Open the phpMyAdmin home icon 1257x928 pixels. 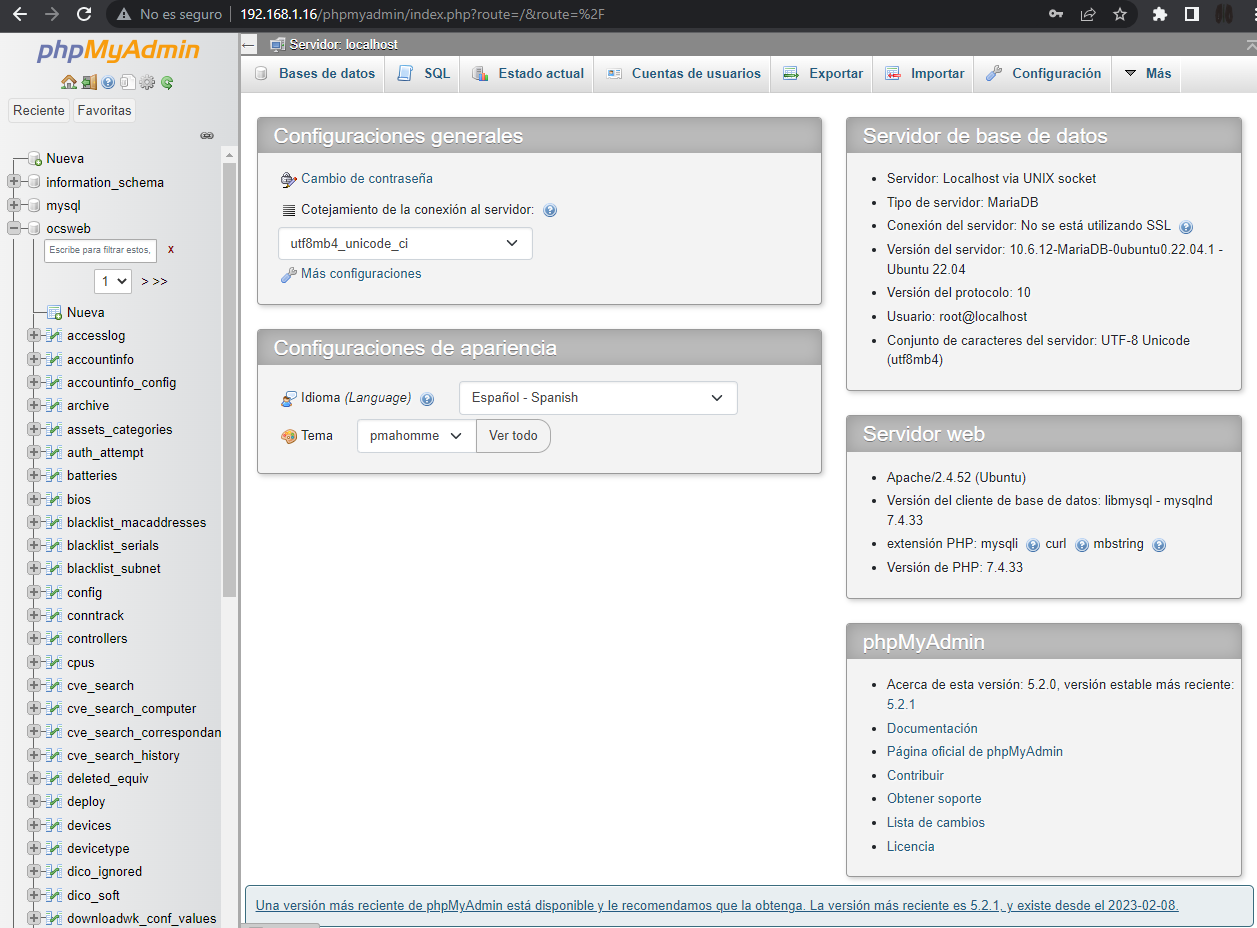tap(68, 83)
